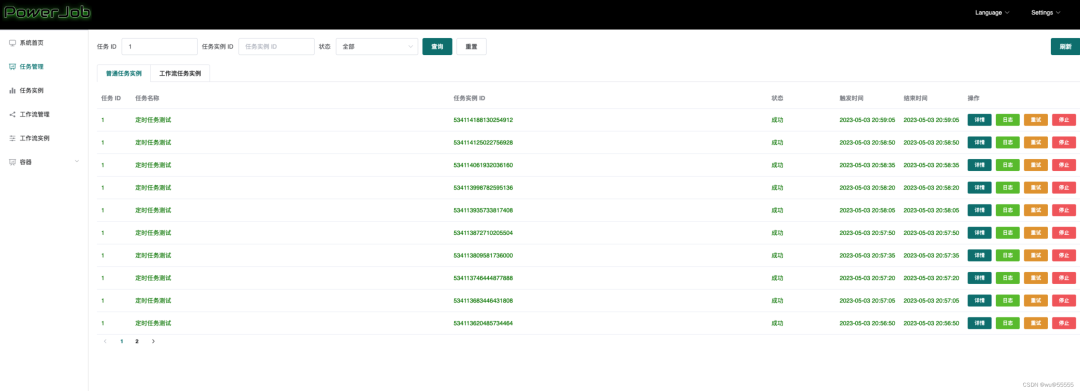The height and width of the screenshot is (391, 1080).
Task: Click the 重置 reset button
Action: [471, 47]
